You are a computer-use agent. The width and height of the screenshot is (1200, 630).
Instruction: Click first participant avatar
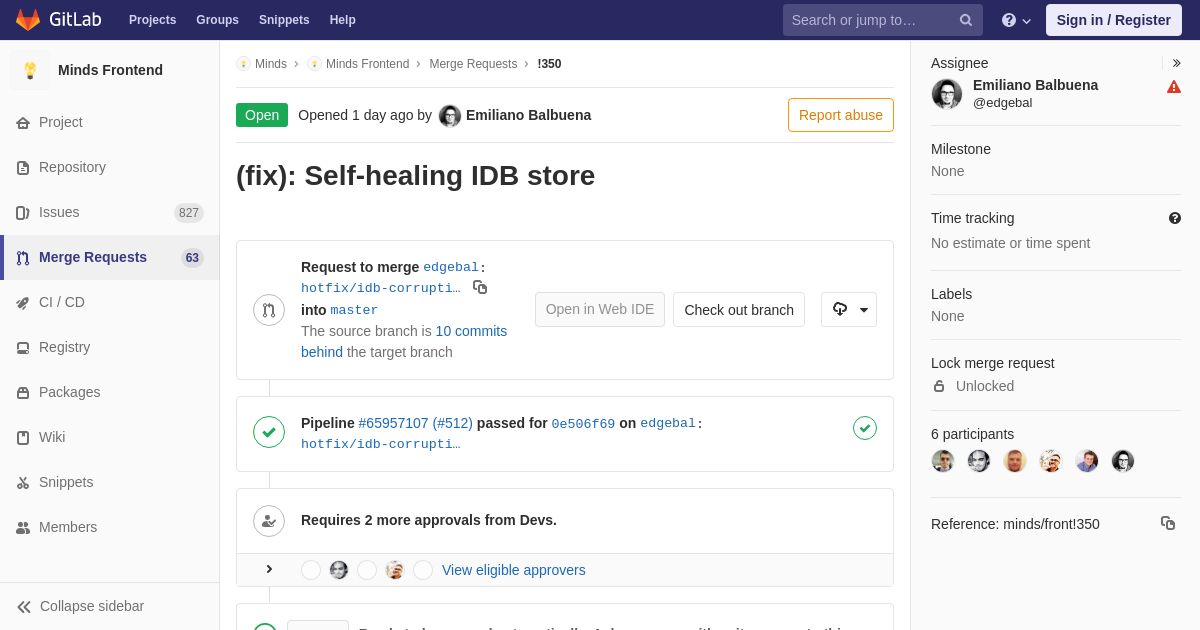pyautogui.click(x=943, y=461)
